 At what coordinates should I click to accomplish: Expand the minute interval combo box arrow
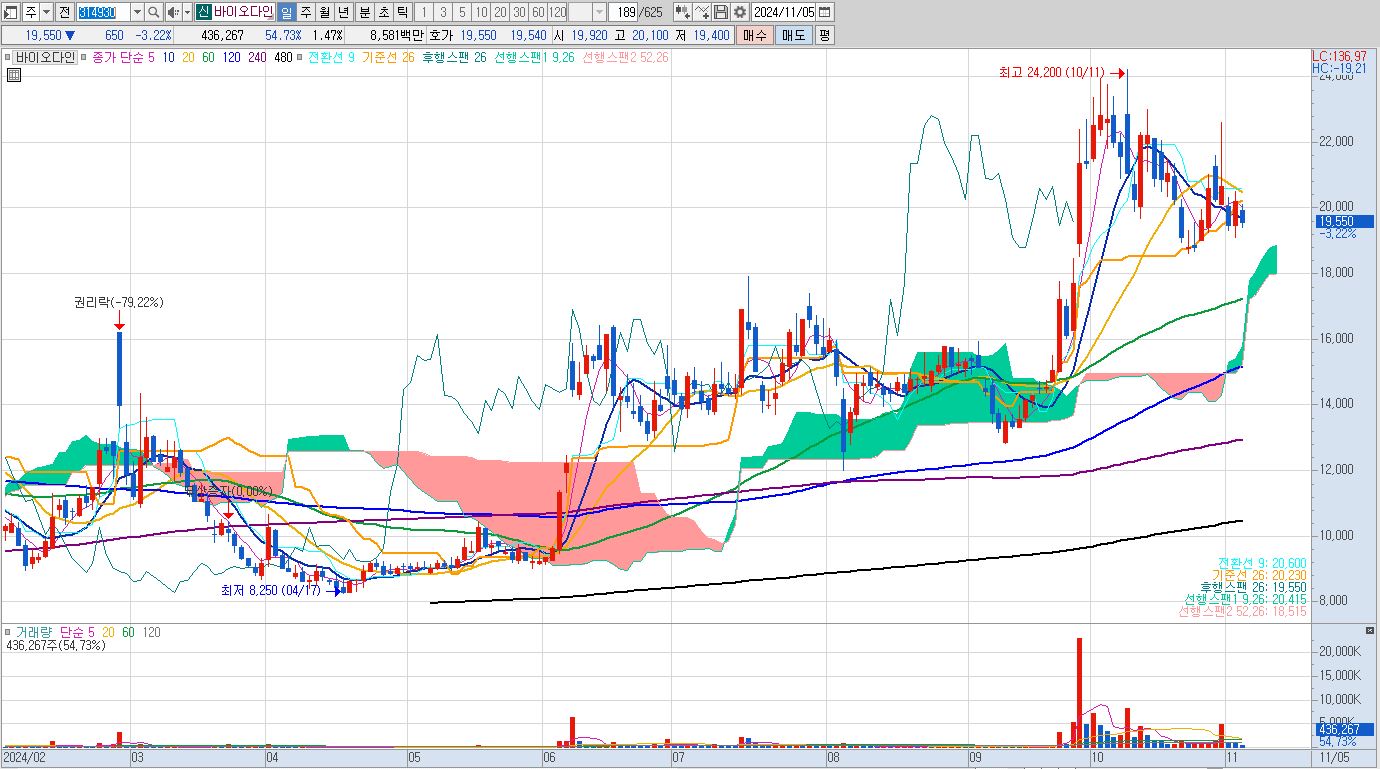[x=599, y=12]
